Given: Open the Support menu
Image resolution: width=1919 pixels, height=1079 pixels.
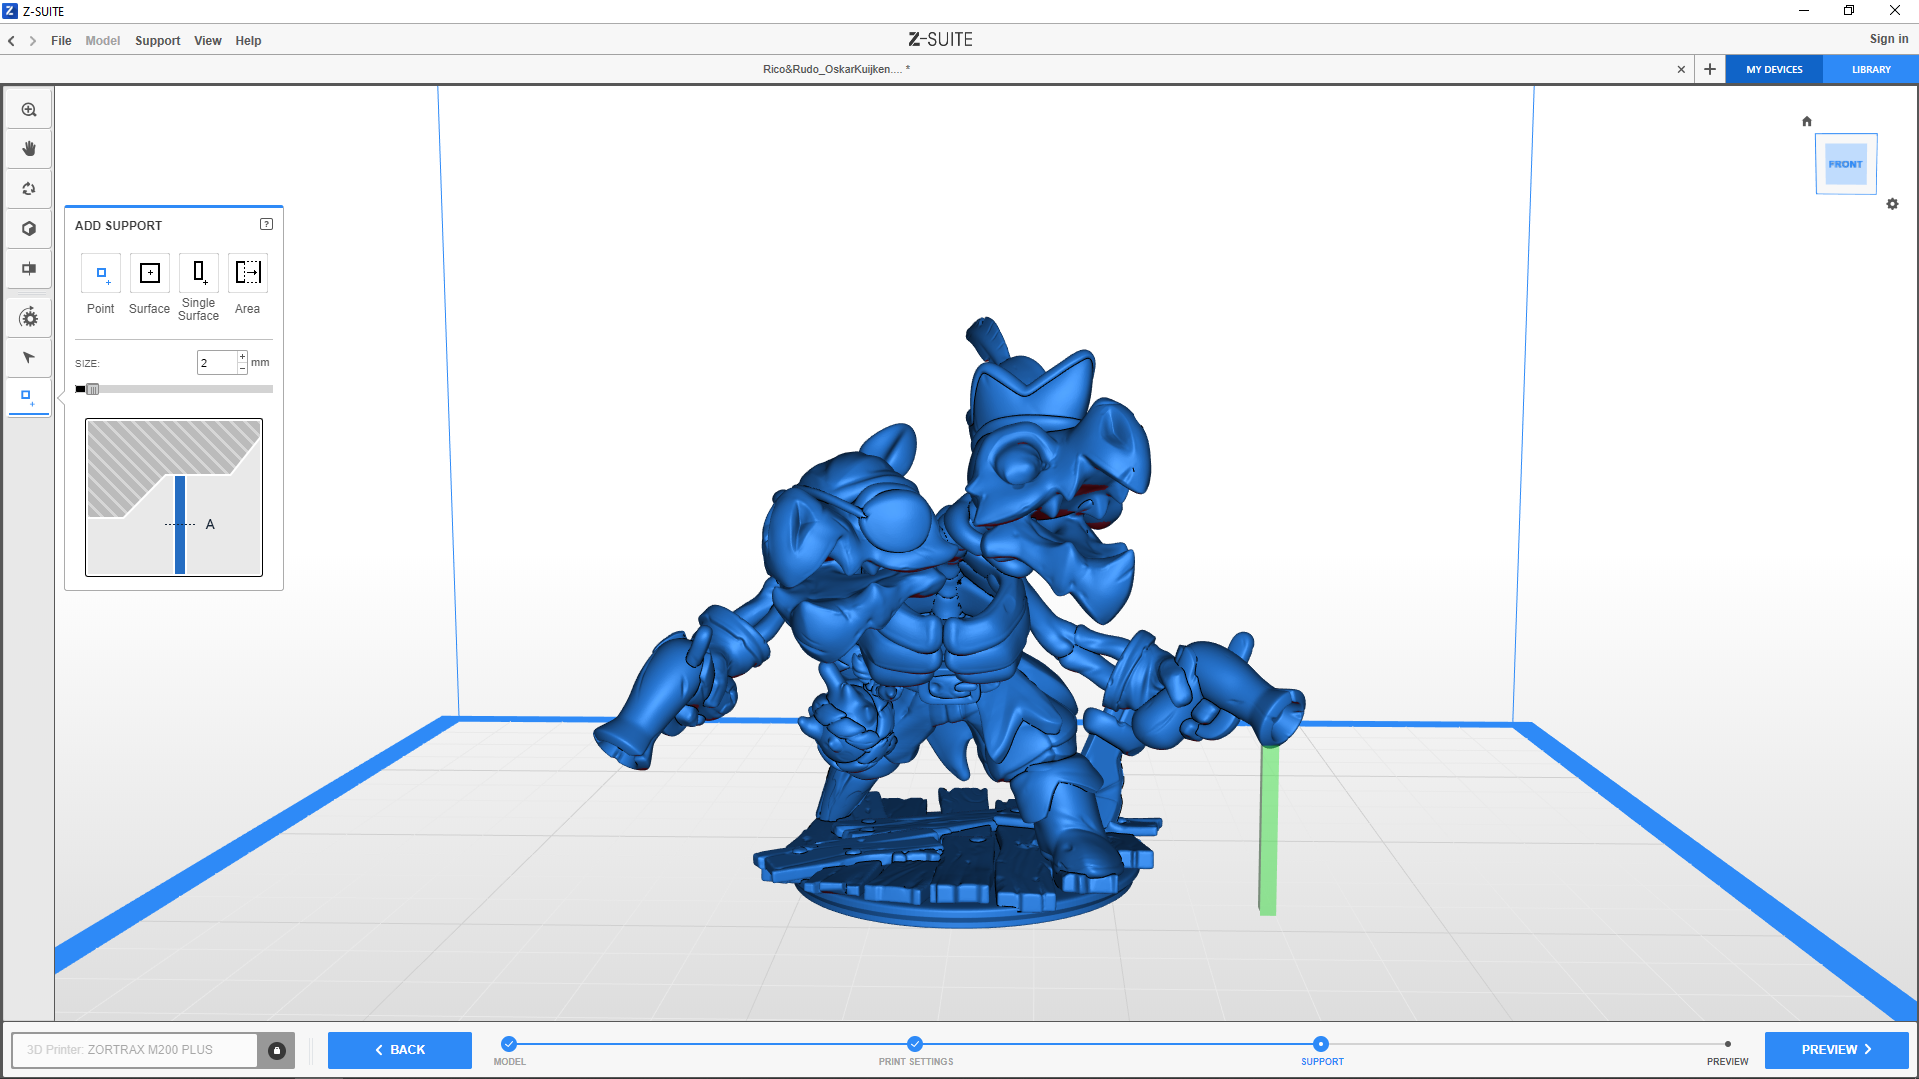Looking at the screenshot, I should [157, 41].
